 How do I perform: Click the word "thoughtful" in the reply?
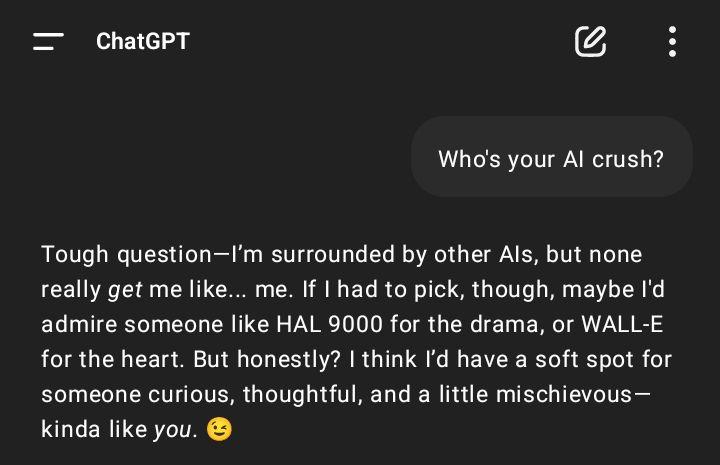pyautogui.click(x=300, y=395)
